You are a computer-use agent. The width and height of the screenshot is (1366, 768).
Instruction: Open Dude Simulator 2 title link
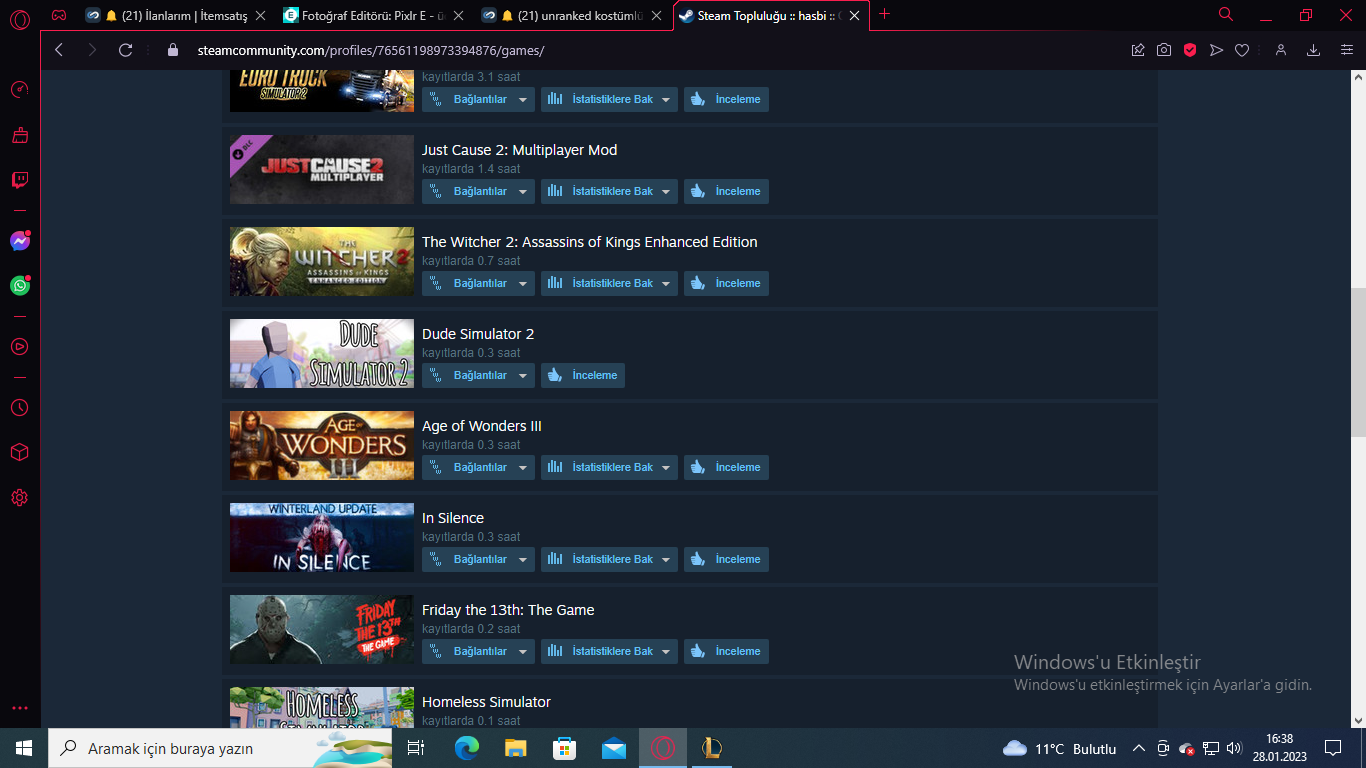478,334
